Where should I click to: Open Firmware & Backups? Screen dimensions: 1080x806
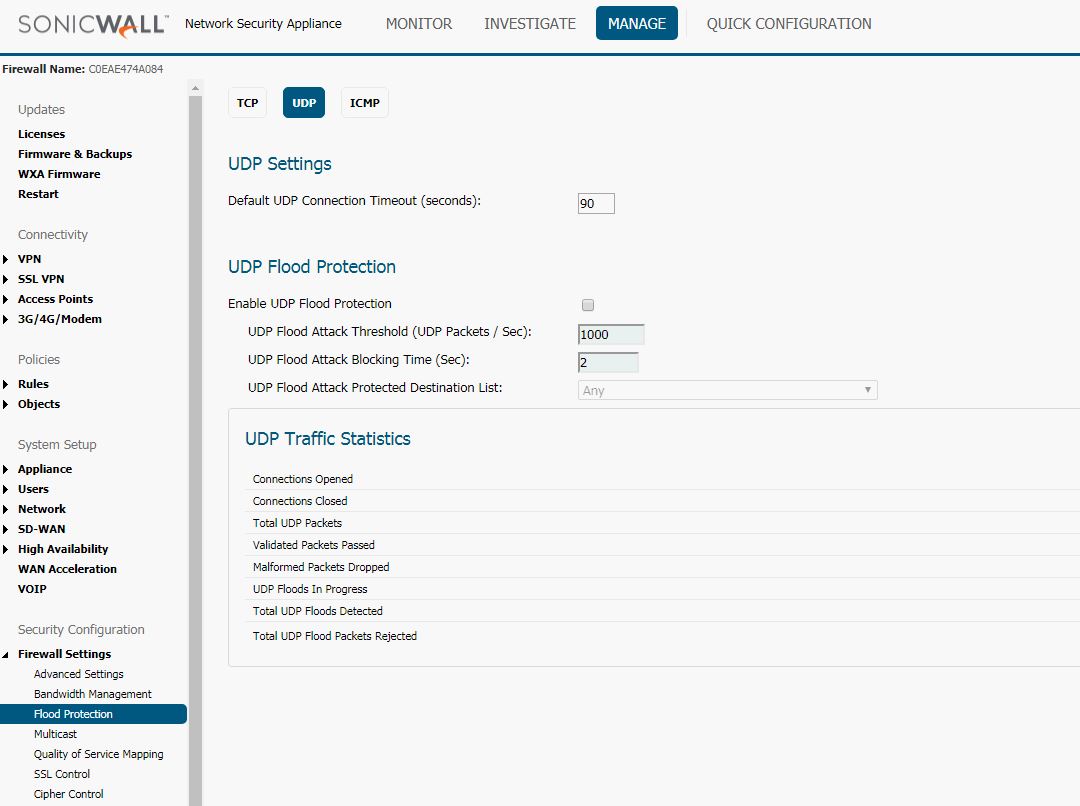click(75, 154)
